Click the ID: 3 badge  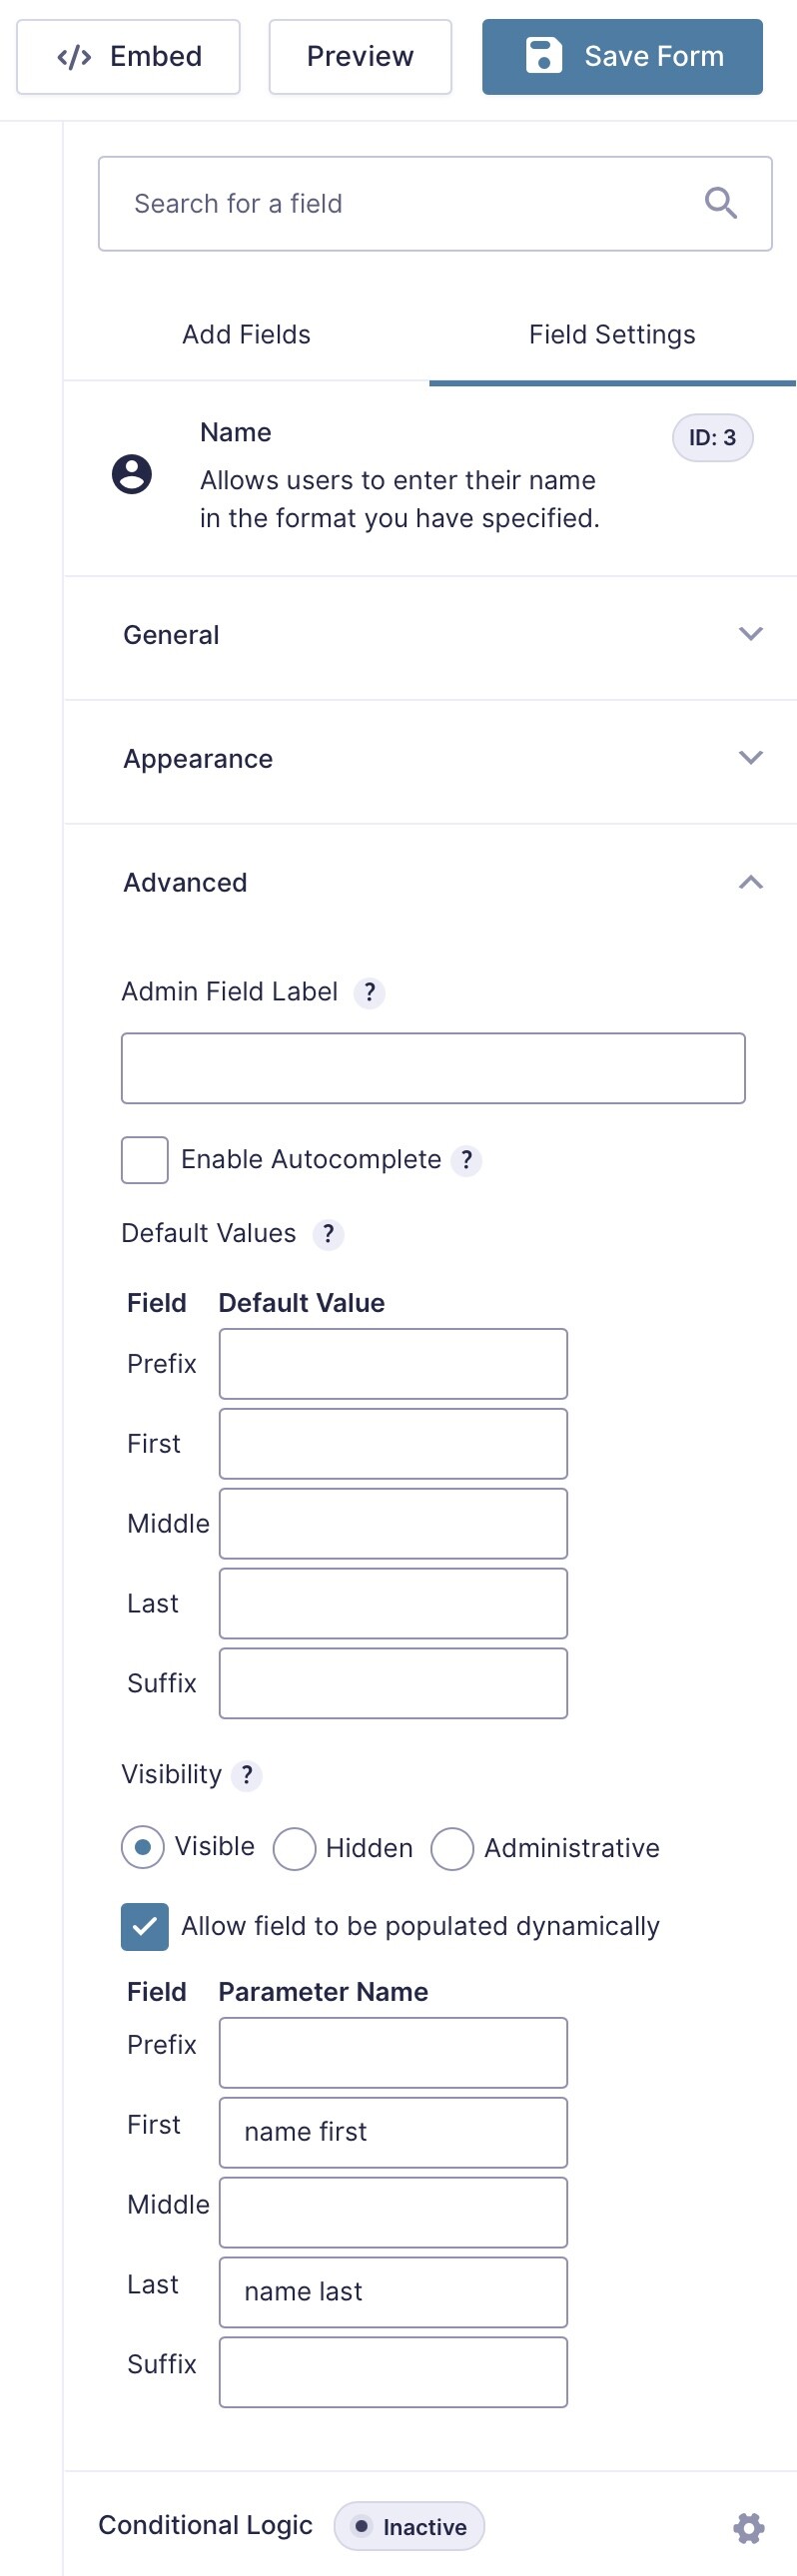pyautogui.click(x=712, y=438)
